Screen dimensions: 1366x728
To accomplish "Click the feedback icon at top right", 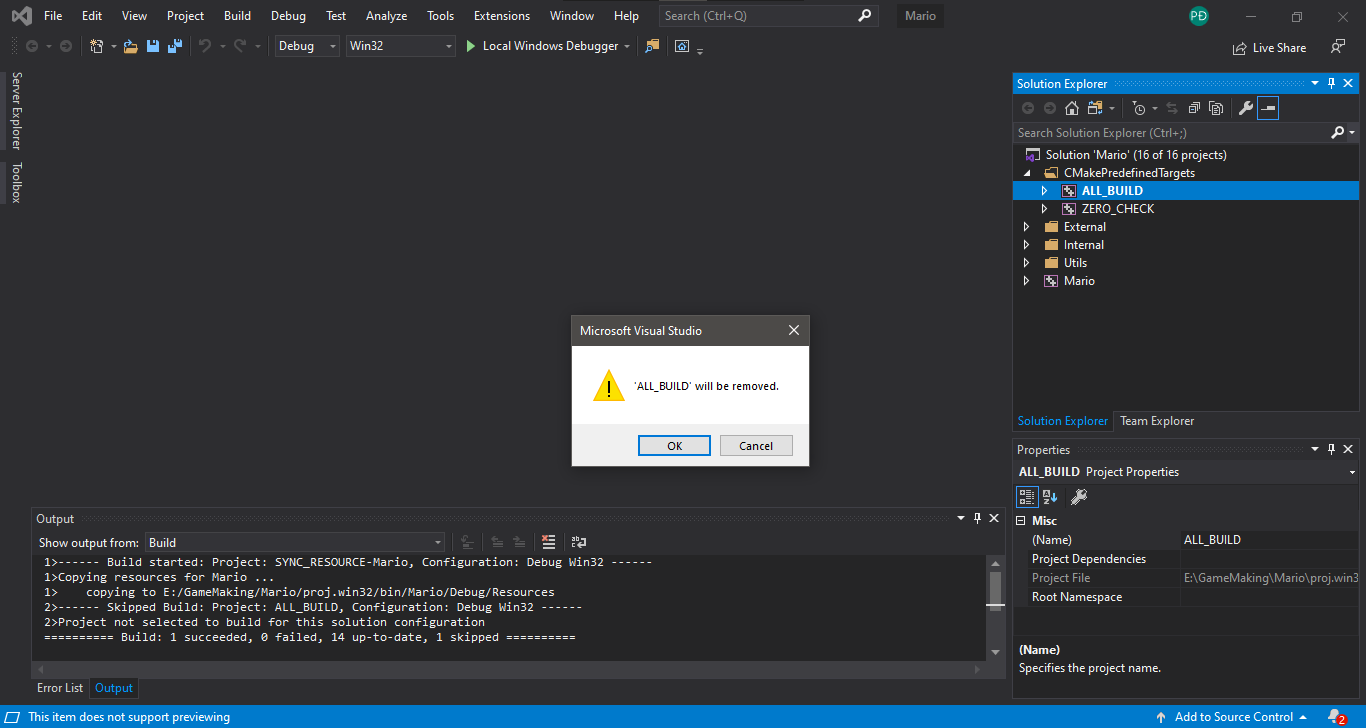I will coord(1338,47).
